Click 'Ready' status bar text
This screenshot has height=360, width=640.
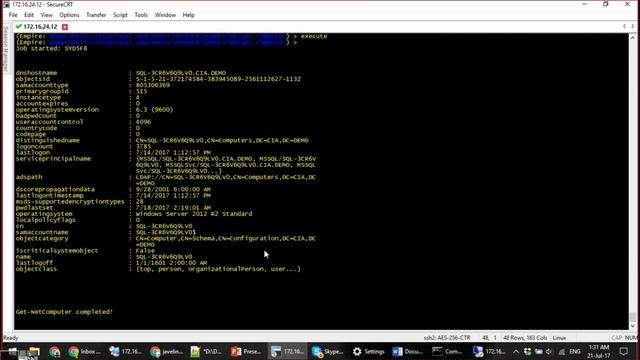click(11, 338)
